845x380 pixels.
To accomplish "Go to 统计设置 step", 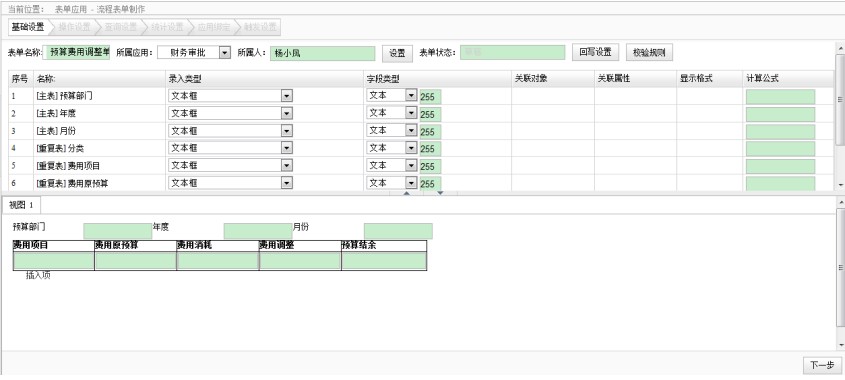I will pyautogui.click(x=167, y=27).
